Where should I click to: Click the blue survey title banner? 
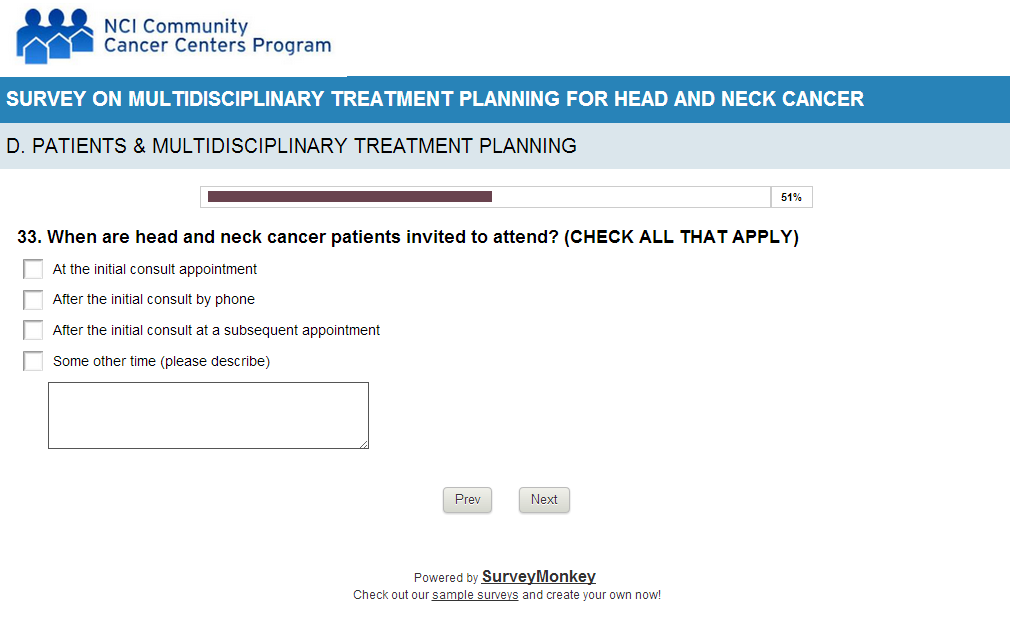[x=435, y=99]
